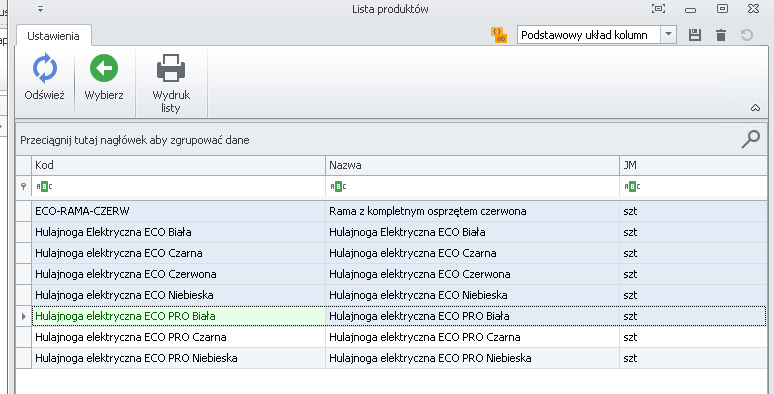Click Nazwa cell Hulajnoga elektryczna ECO Czarna
Image resolution: width=774 pixels, height=394 pixels.
472,253
